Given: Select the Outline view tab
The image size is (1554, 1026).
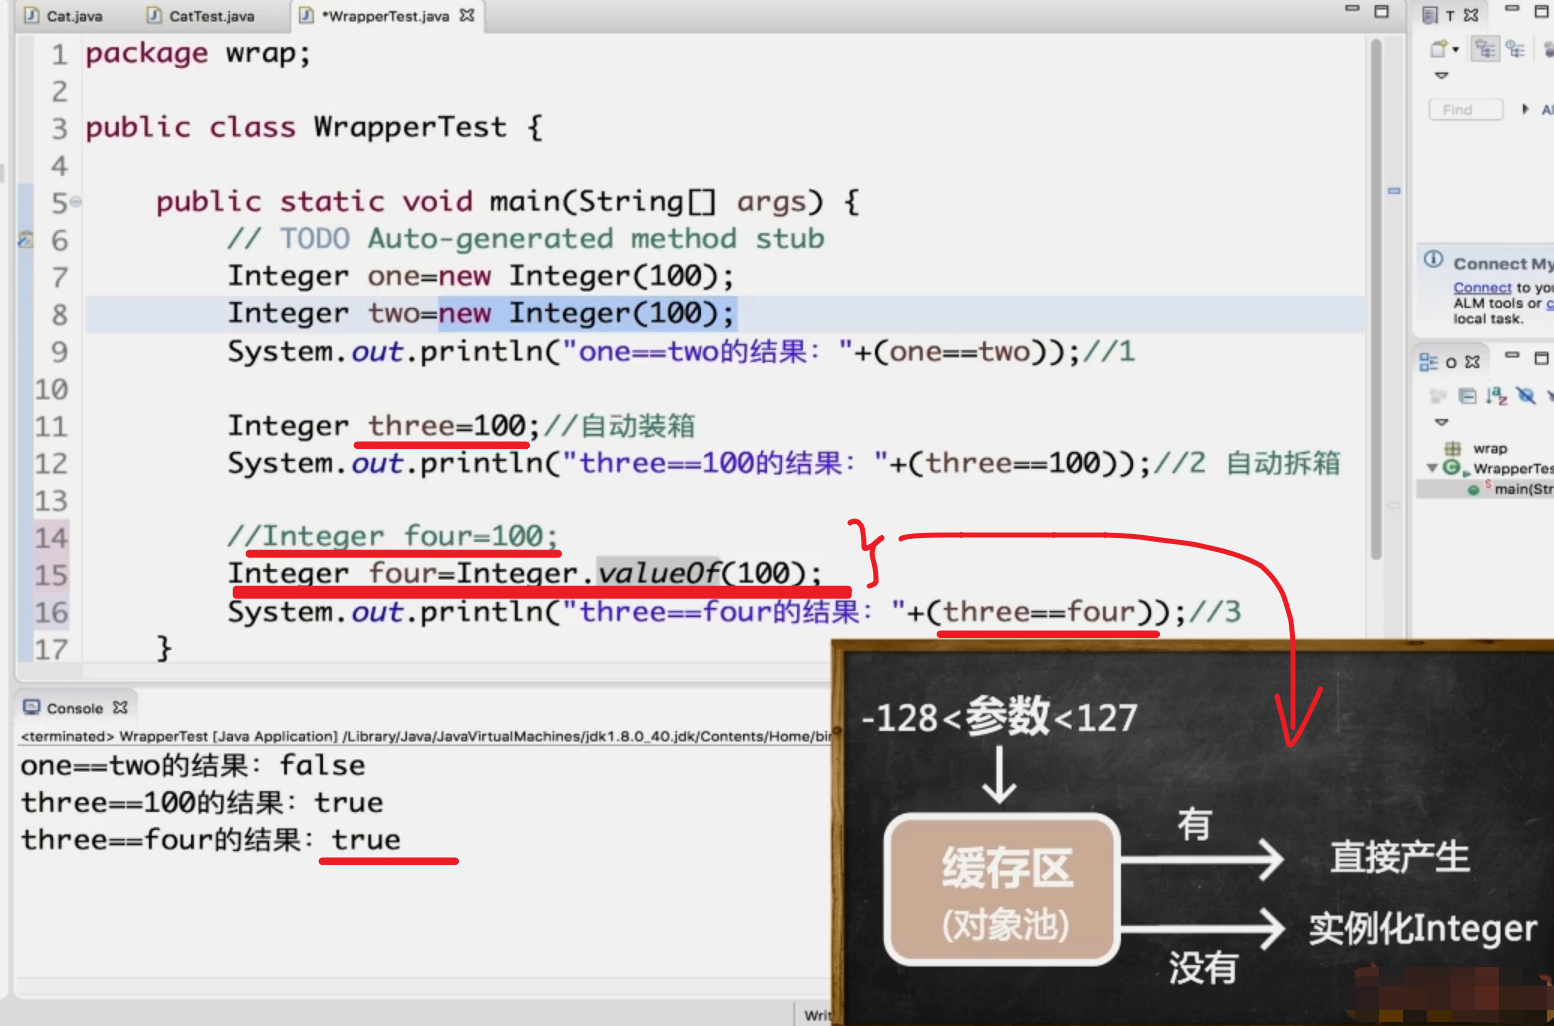Looking at the screenshot, I should point(1450,362).
